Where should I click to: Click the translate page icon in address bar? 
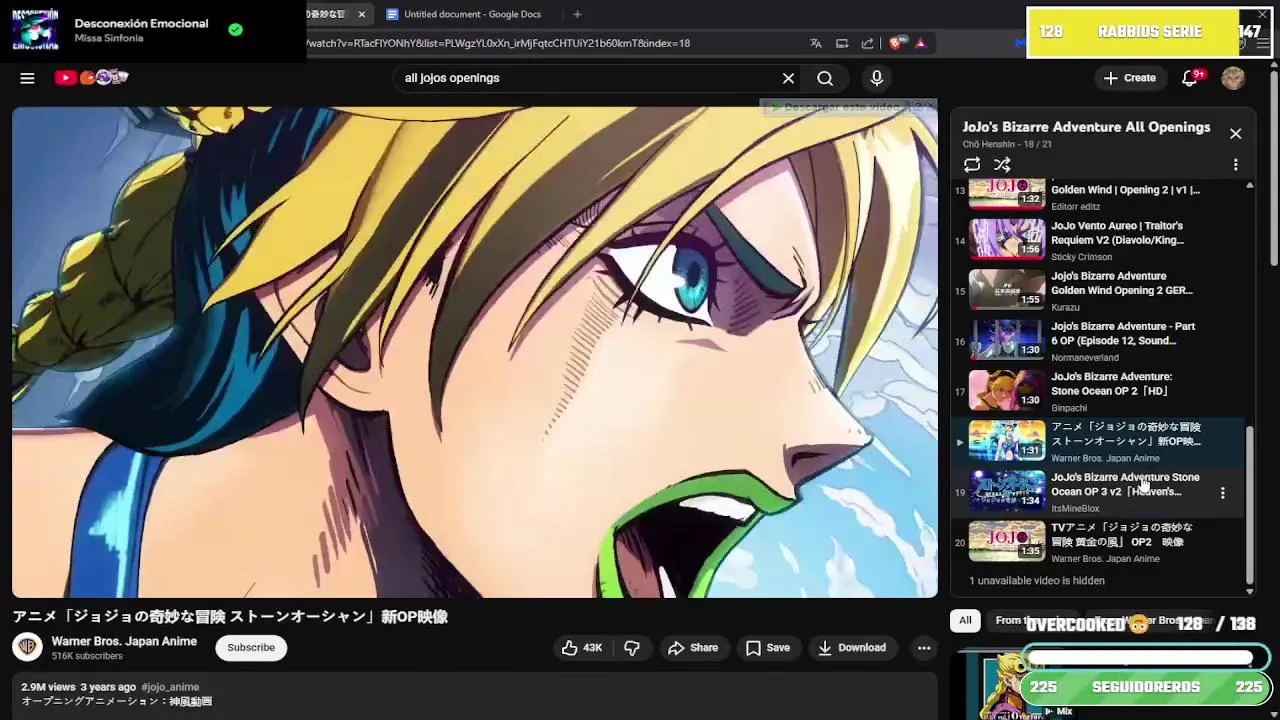pyautogui.click(x=816, y=43)
